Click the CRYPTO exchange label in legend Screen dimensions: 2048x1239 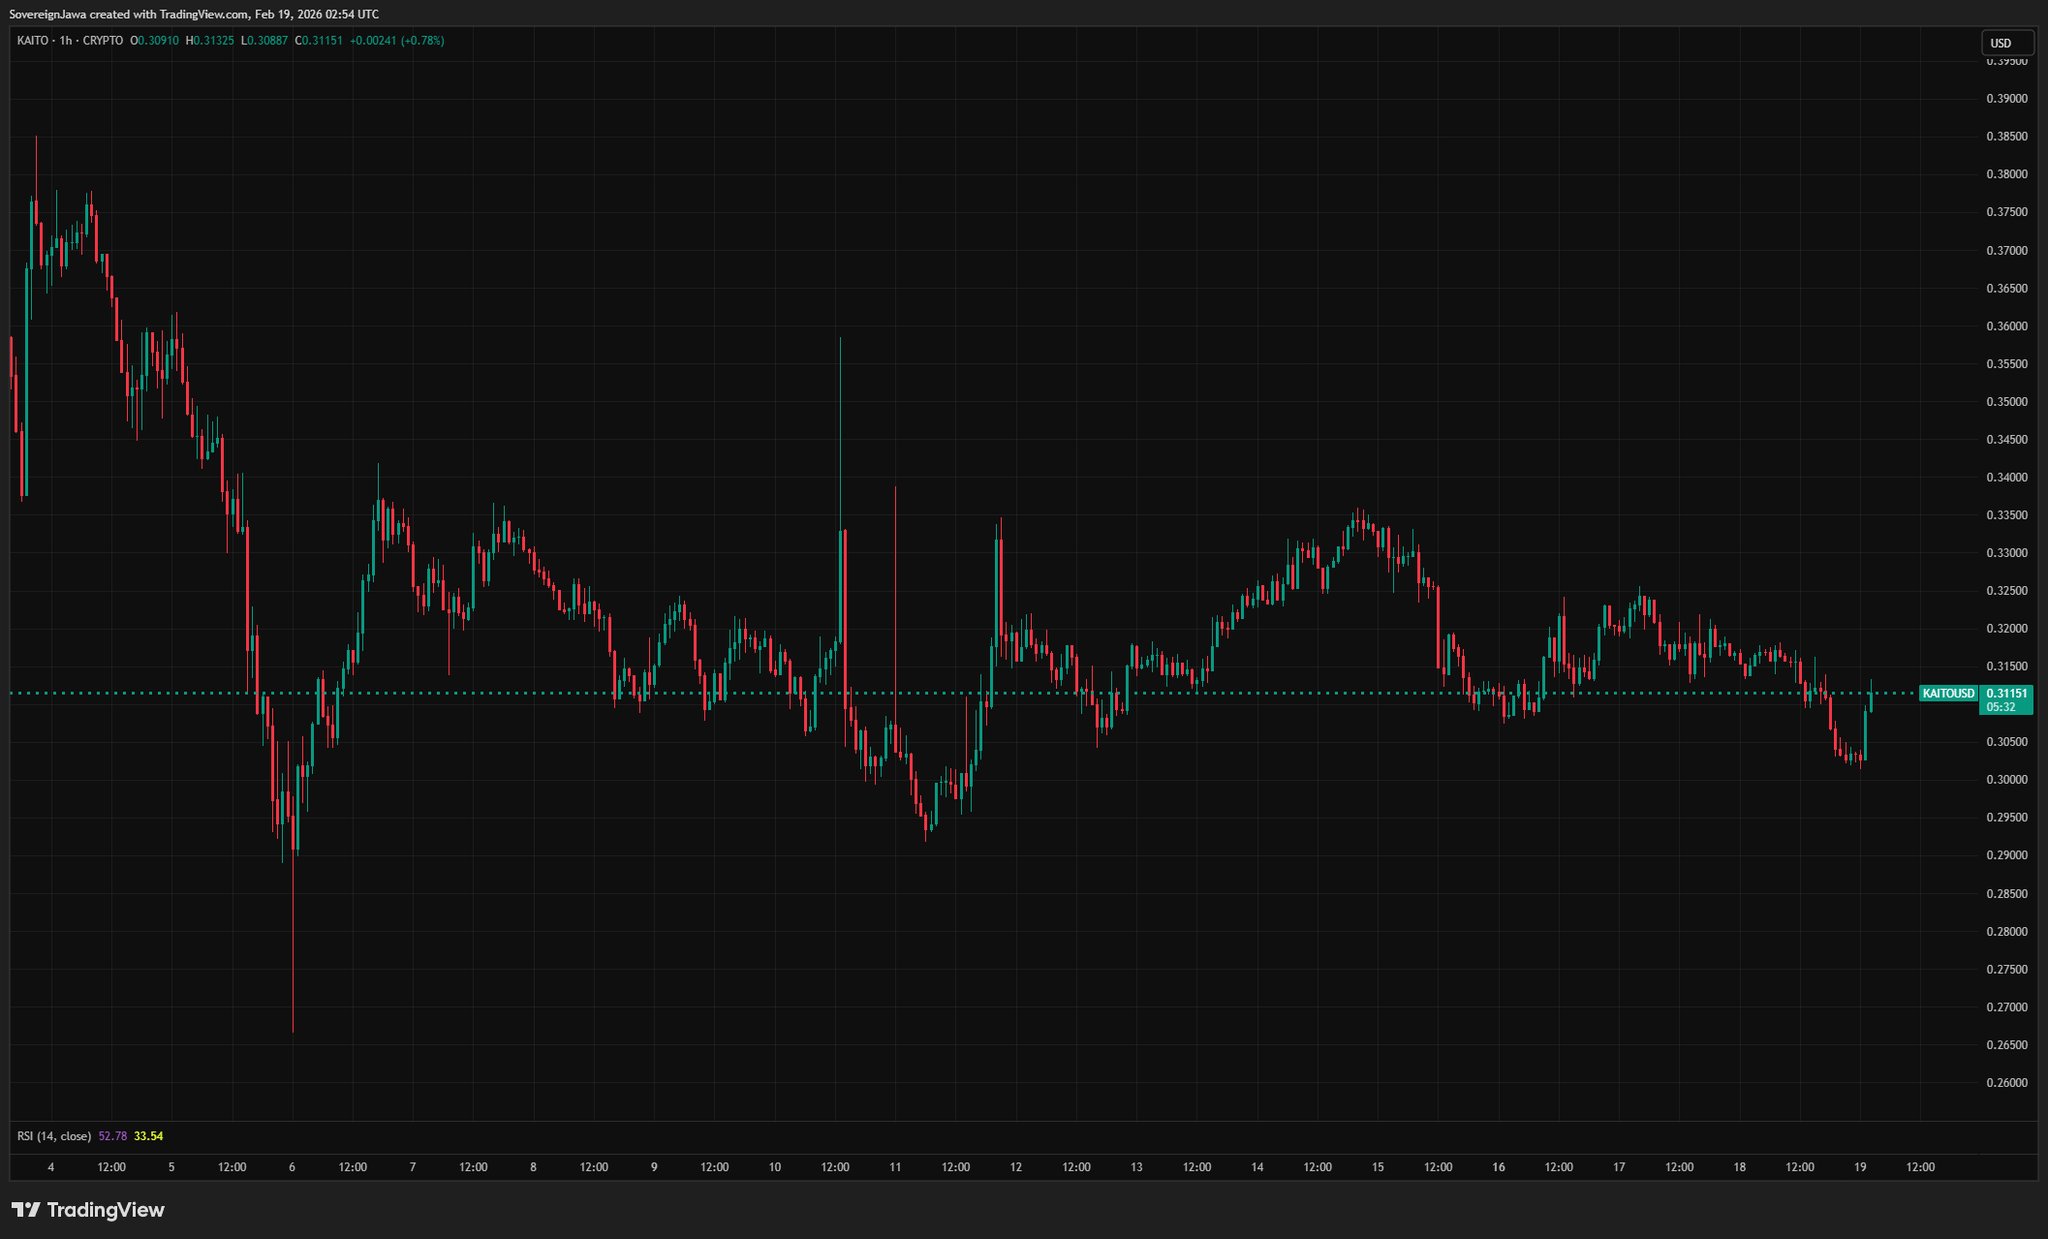point(103,41)
